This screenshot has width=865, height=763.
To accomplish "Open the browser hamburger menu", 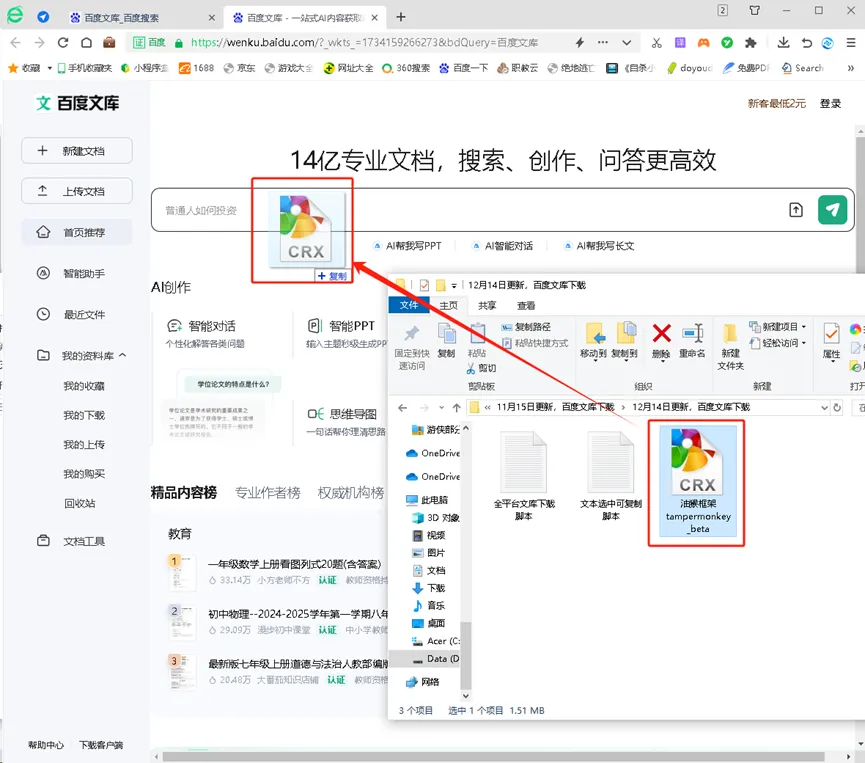I will point(851,42).
